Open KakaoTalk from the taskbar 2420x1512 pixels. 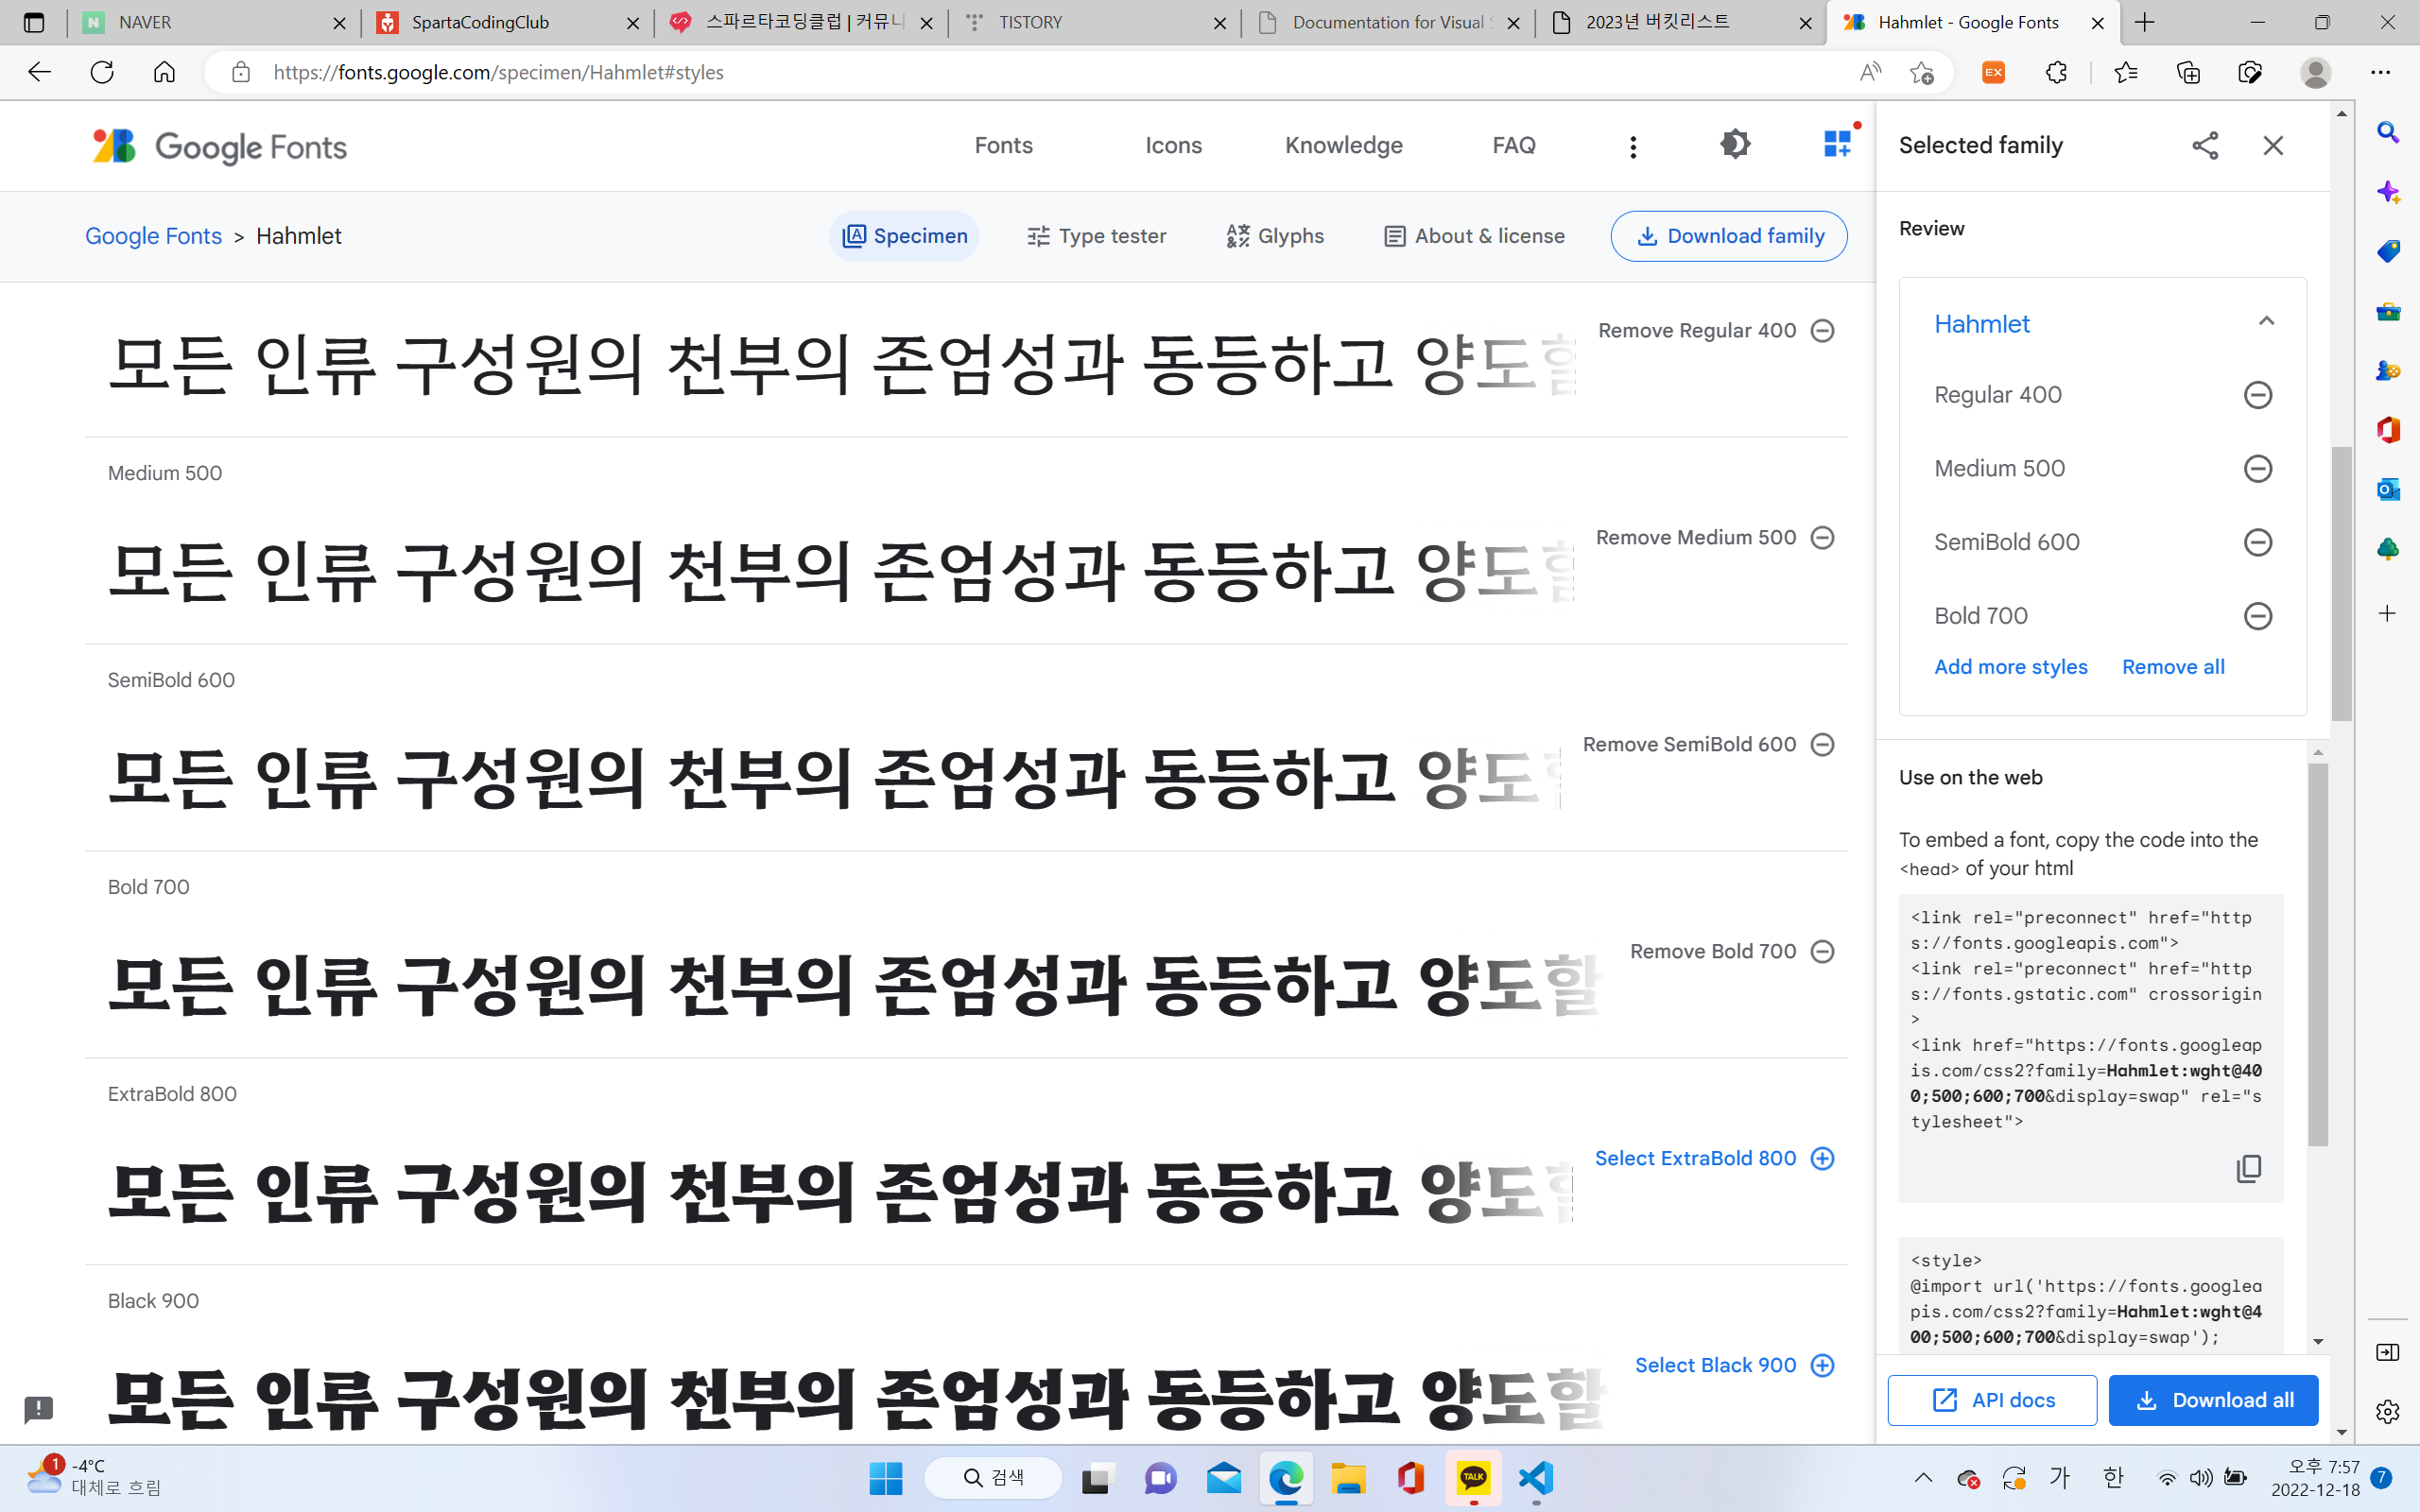coord(1473,1478)
